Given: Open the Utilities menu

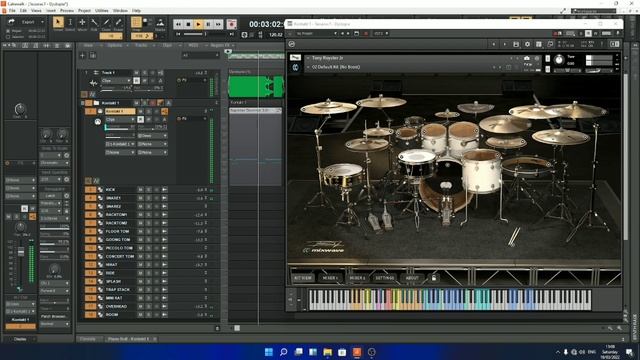Looking at the screenshot, I should pyautogui.click(x=102, y=11).
